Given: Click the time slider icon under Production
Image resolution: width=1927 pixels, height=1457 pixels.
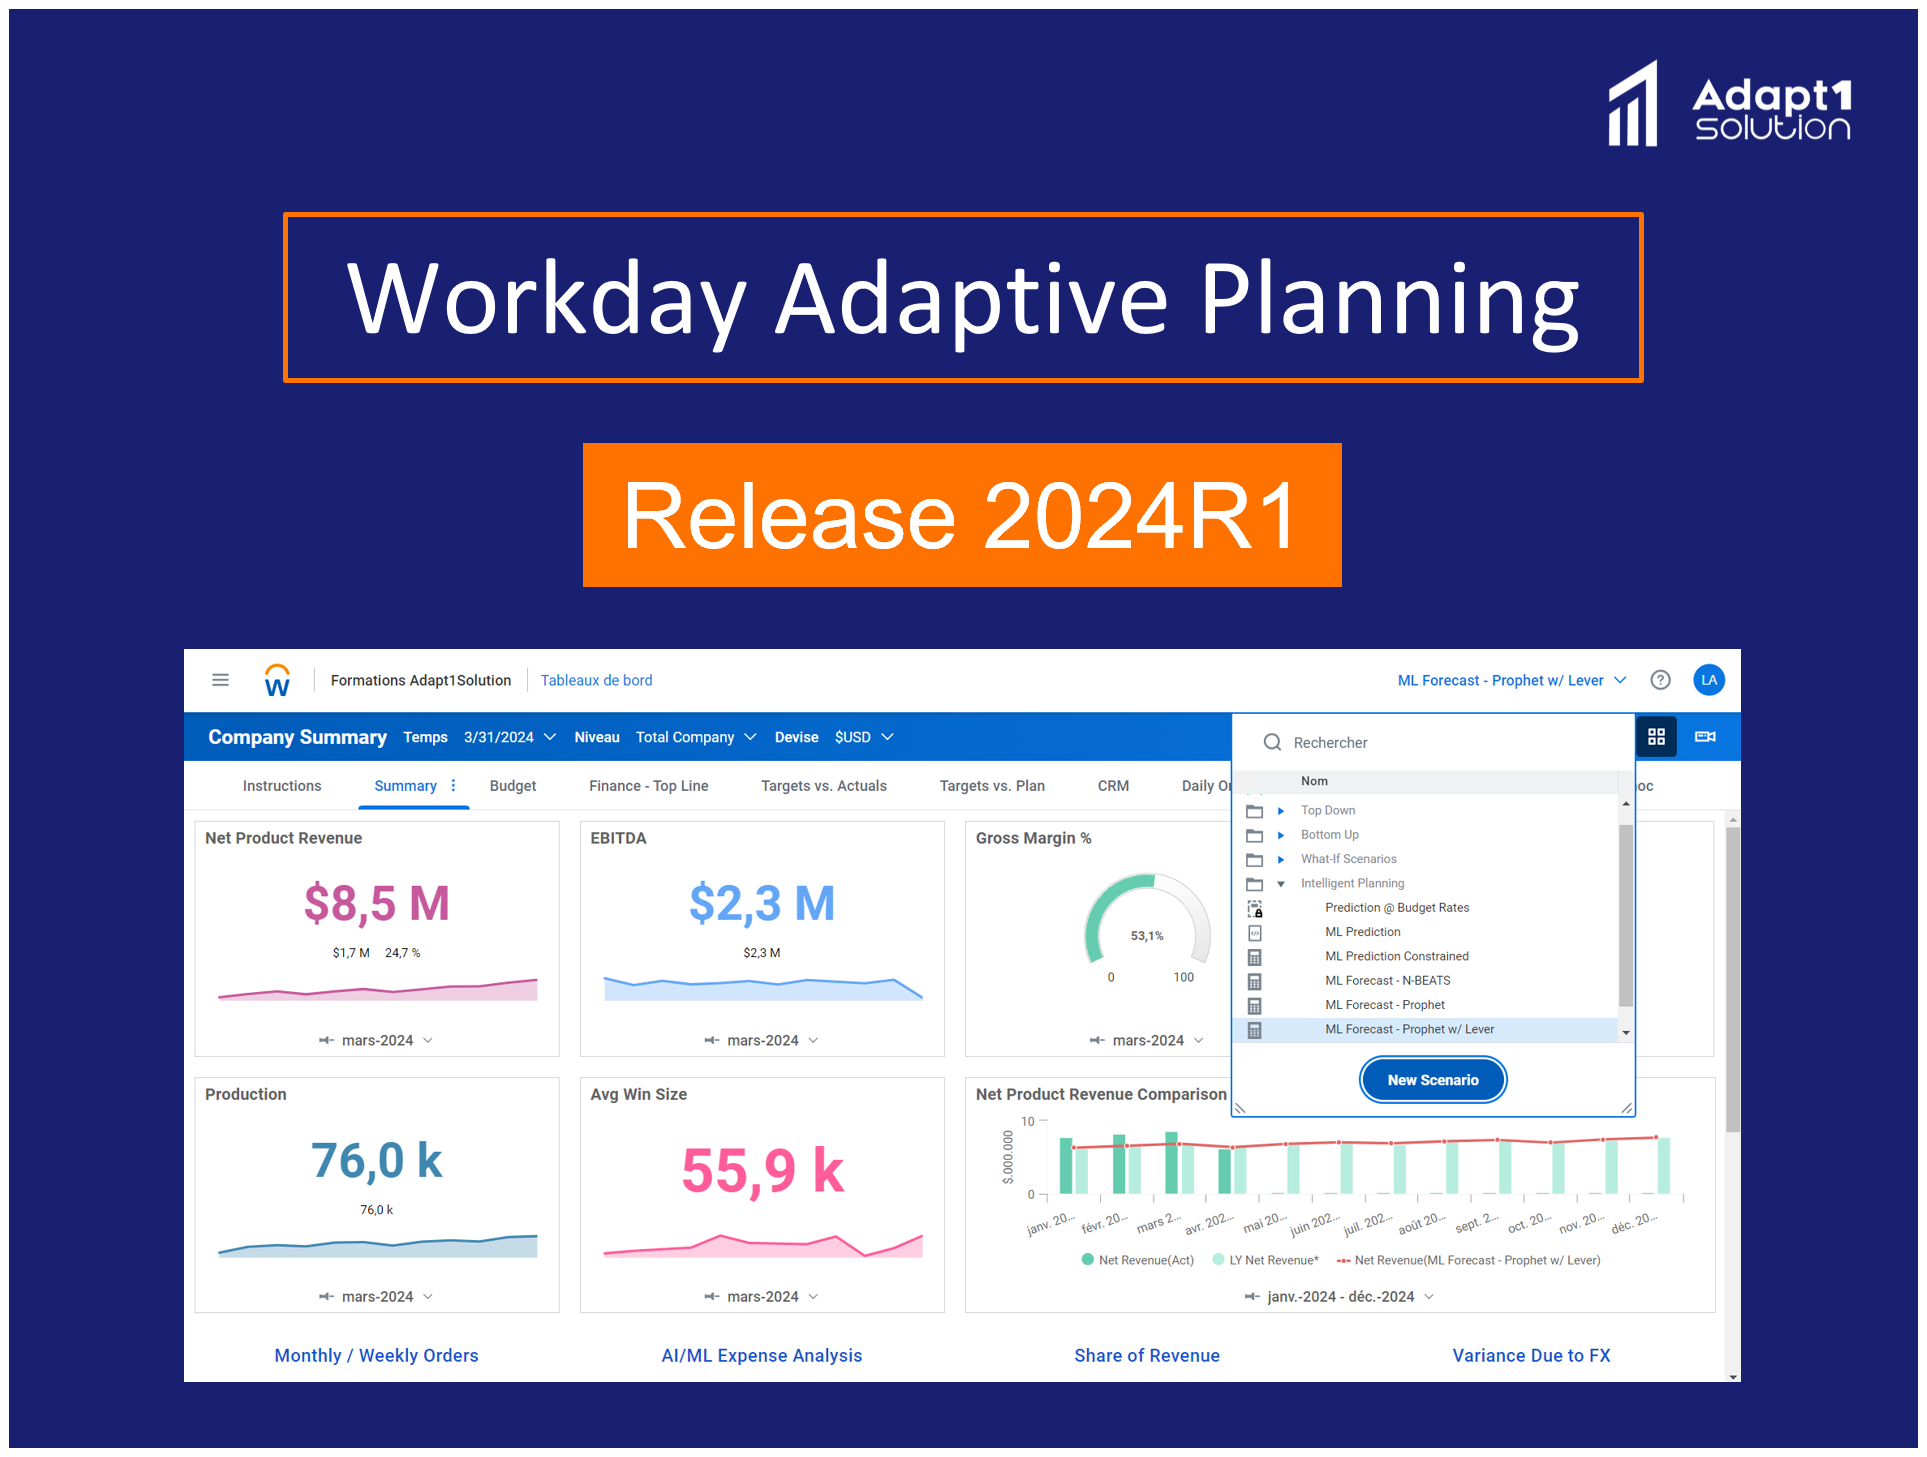Looking at the screenshot, I should pos(326,1296).
